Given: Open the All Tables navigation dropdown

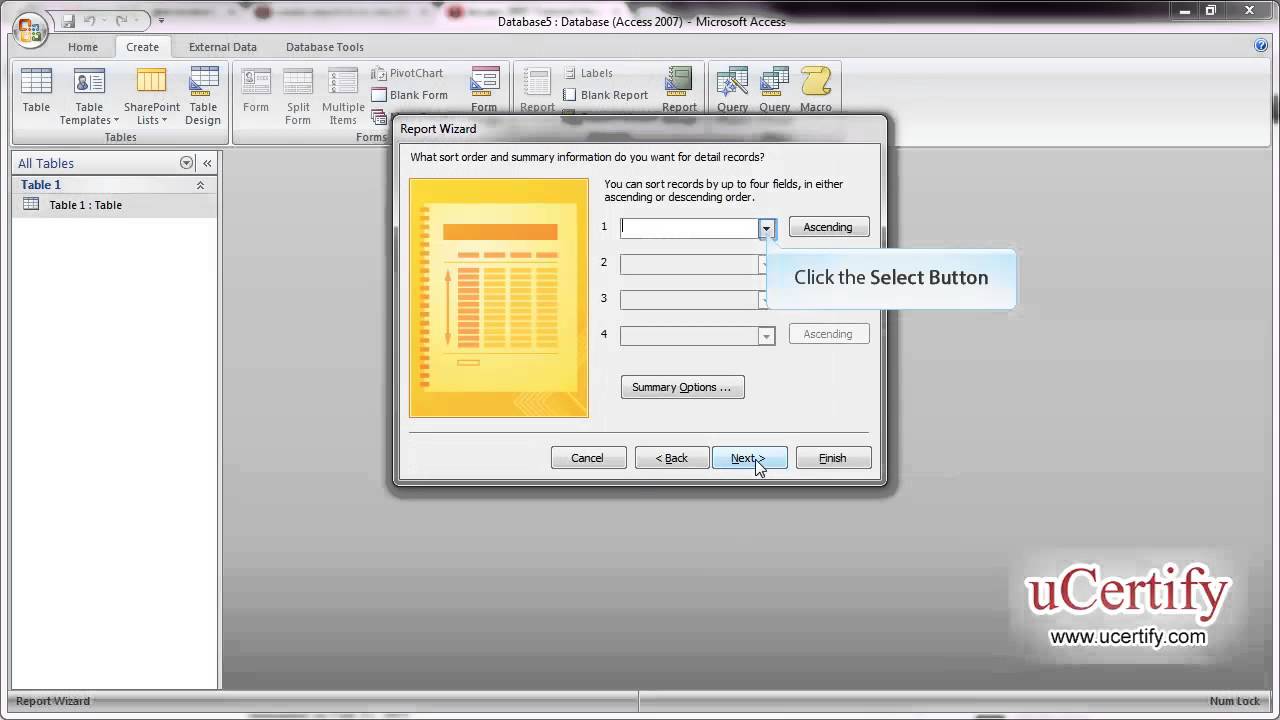Looking at the screenshot, I should (x=186, y=163).
